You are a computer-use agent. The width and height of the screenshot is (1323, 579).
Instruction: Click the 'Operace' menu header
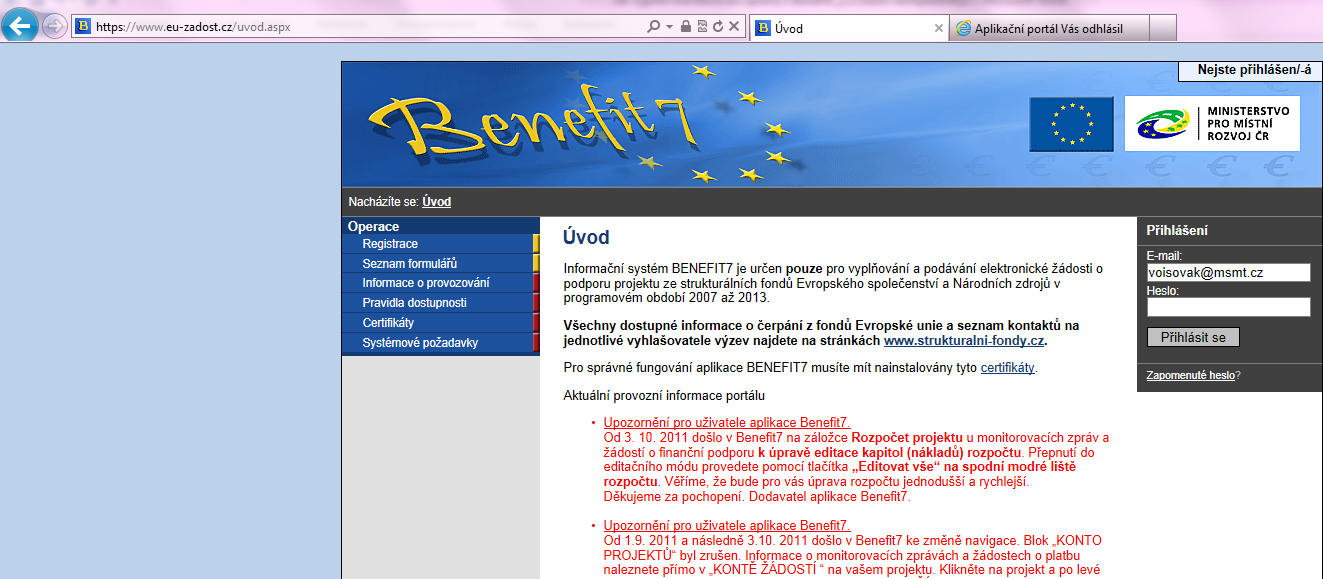[373, 227]
